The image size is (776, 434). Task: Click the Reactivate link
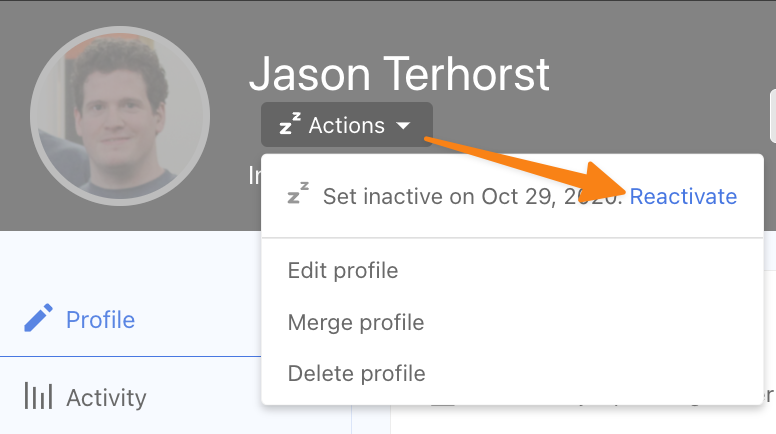pos(683,196)
